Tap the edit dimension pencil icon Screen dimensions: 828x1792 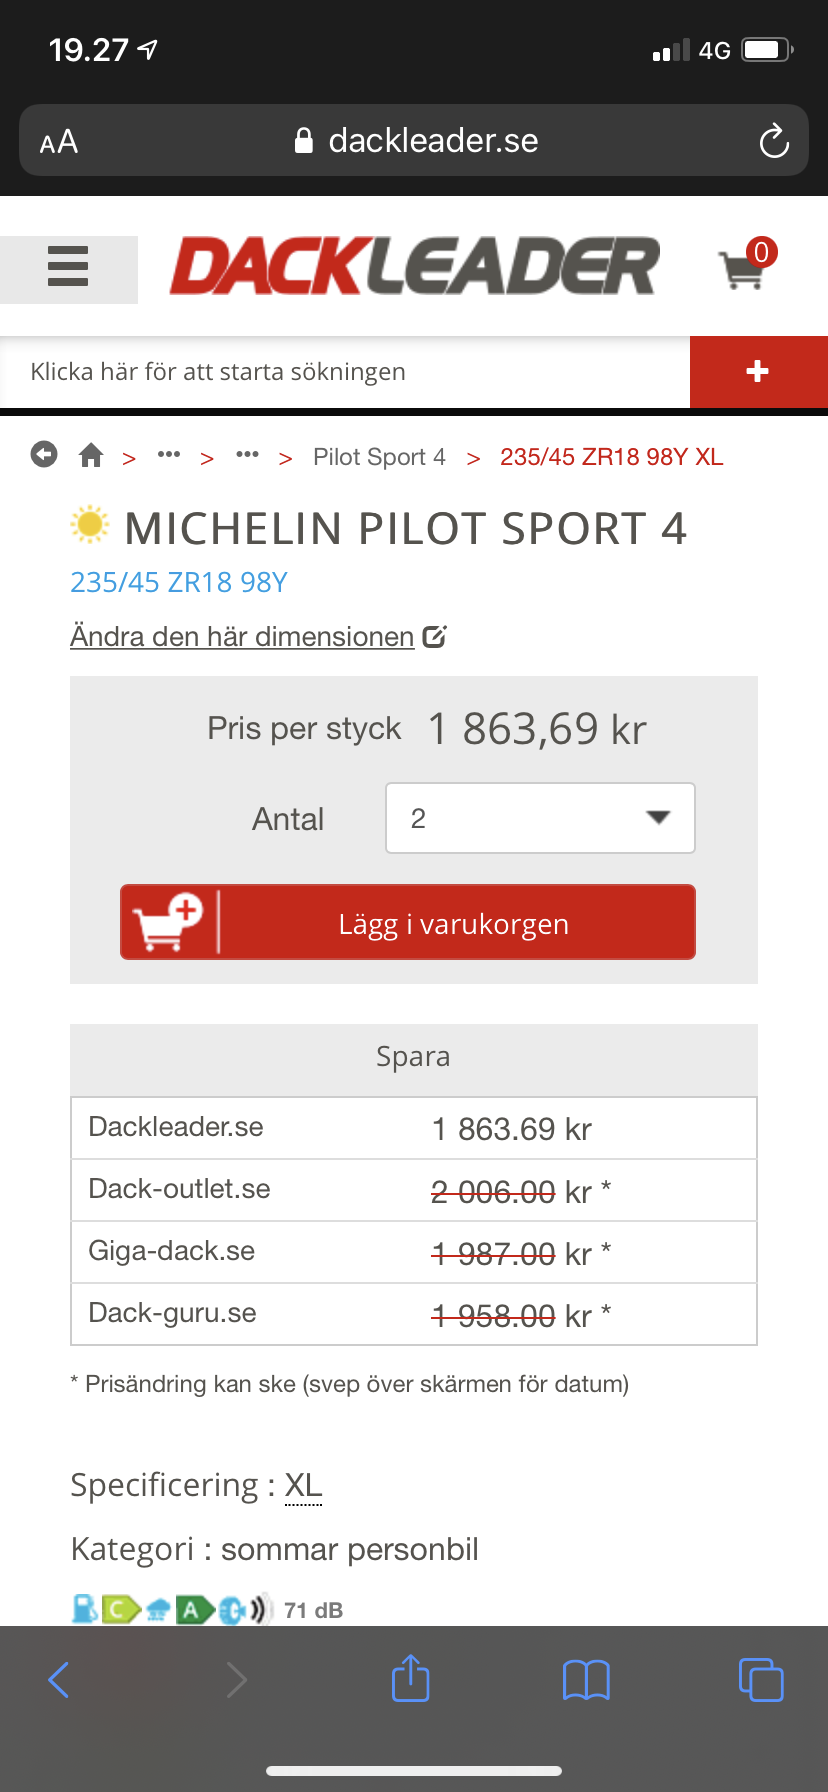[434, 637]
